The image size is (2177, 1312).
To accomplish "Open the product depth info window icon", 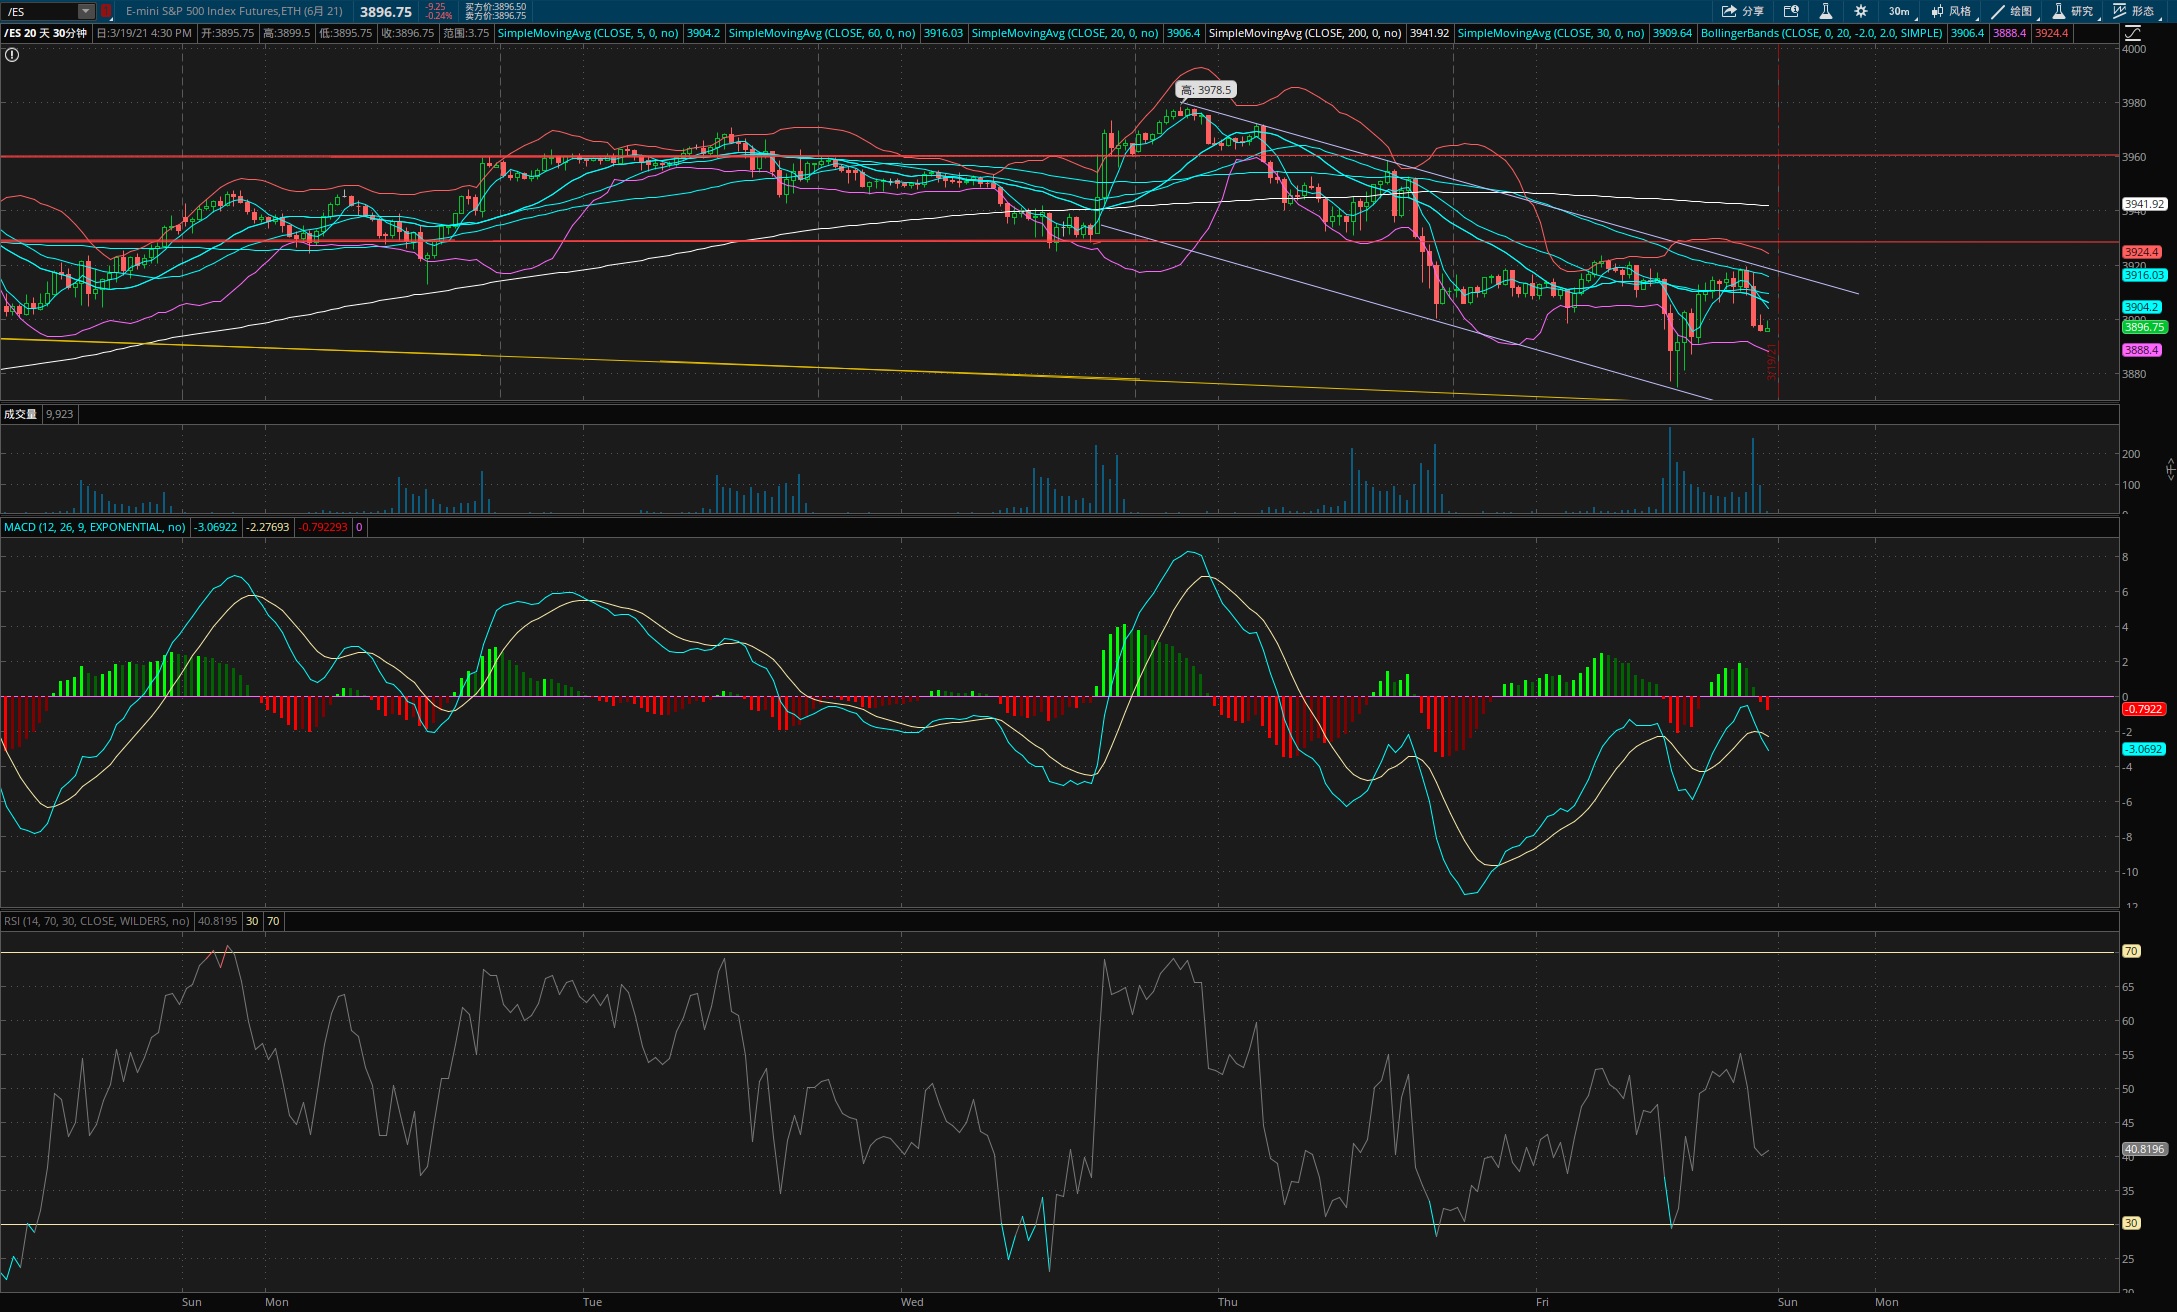I will coord(1791,11).
